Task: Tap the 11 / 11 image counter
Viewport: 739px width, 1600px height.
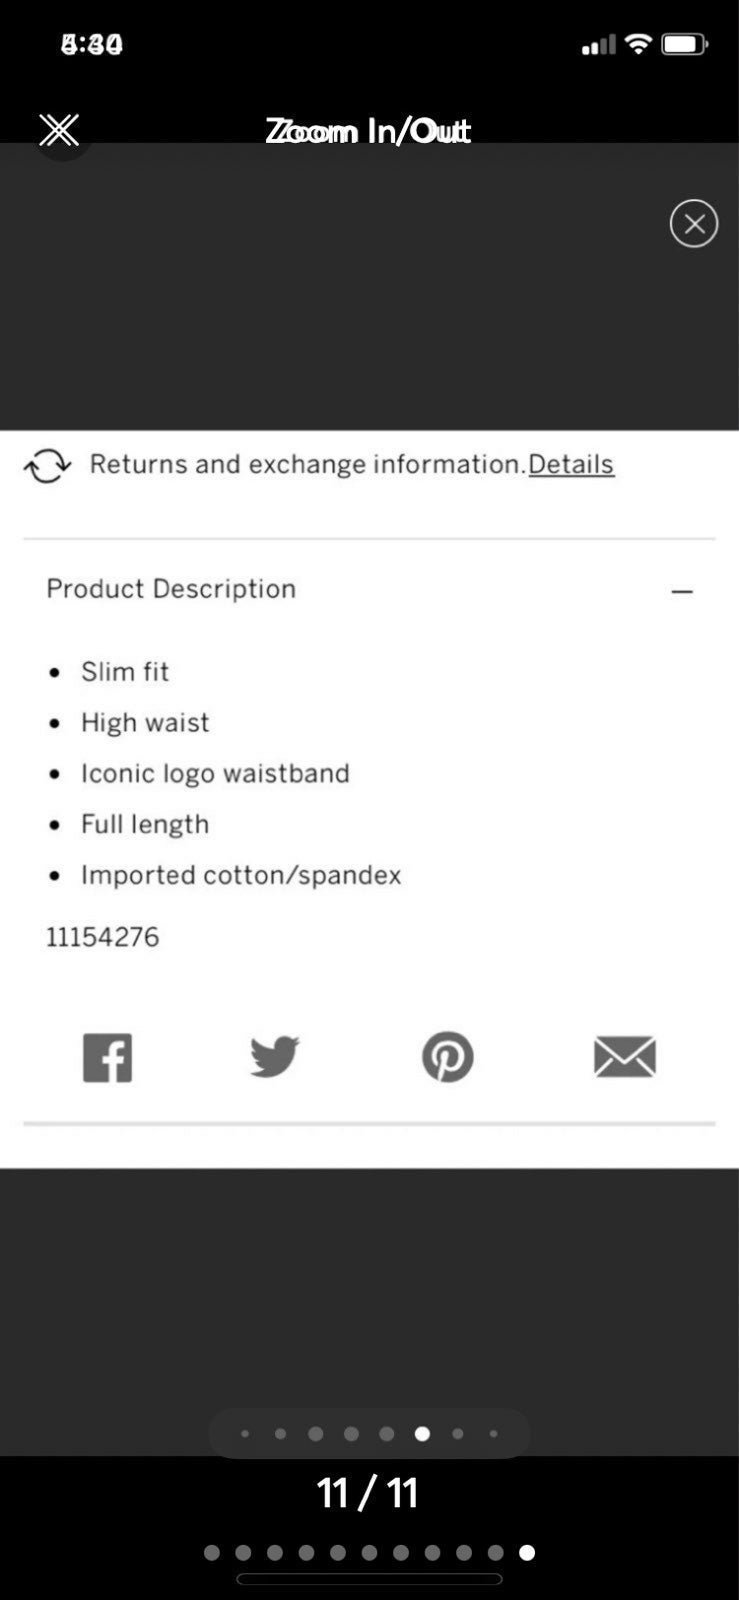Action: [x=368, y=1493]
